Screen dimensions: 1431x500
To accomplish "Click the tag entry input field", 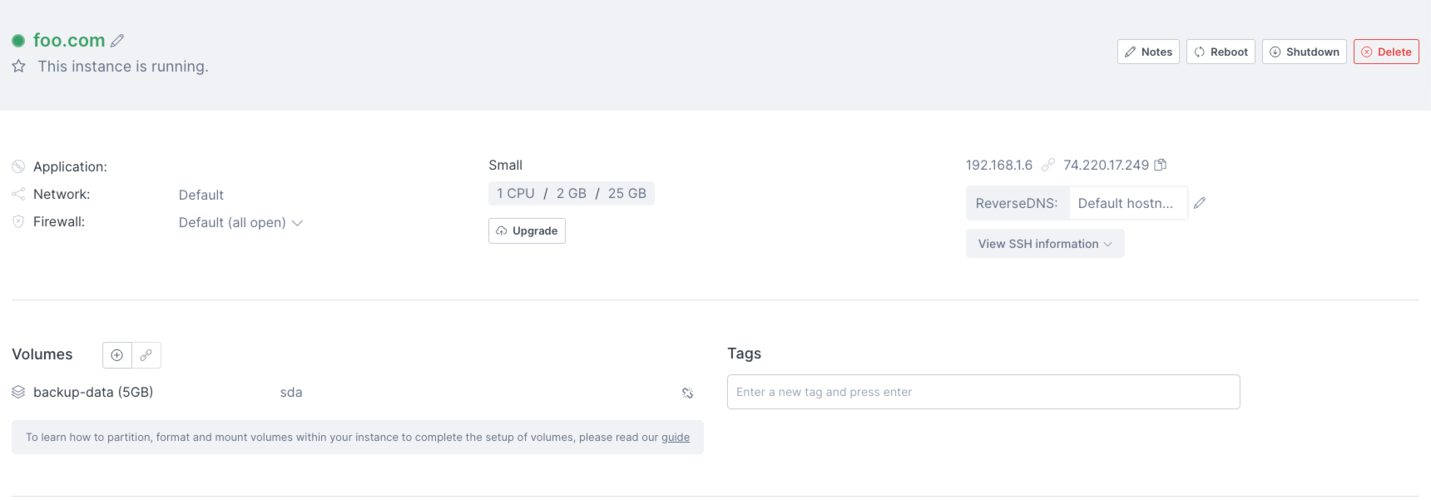I will pyautogui.click(x=983, y=392).
